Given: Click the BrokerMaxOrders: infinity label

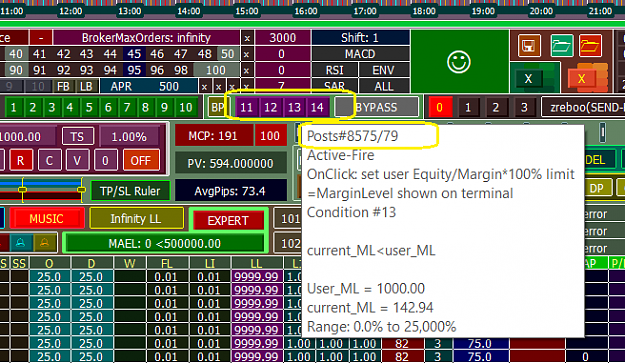Looking at the screenshot, I should click(146, 38).
